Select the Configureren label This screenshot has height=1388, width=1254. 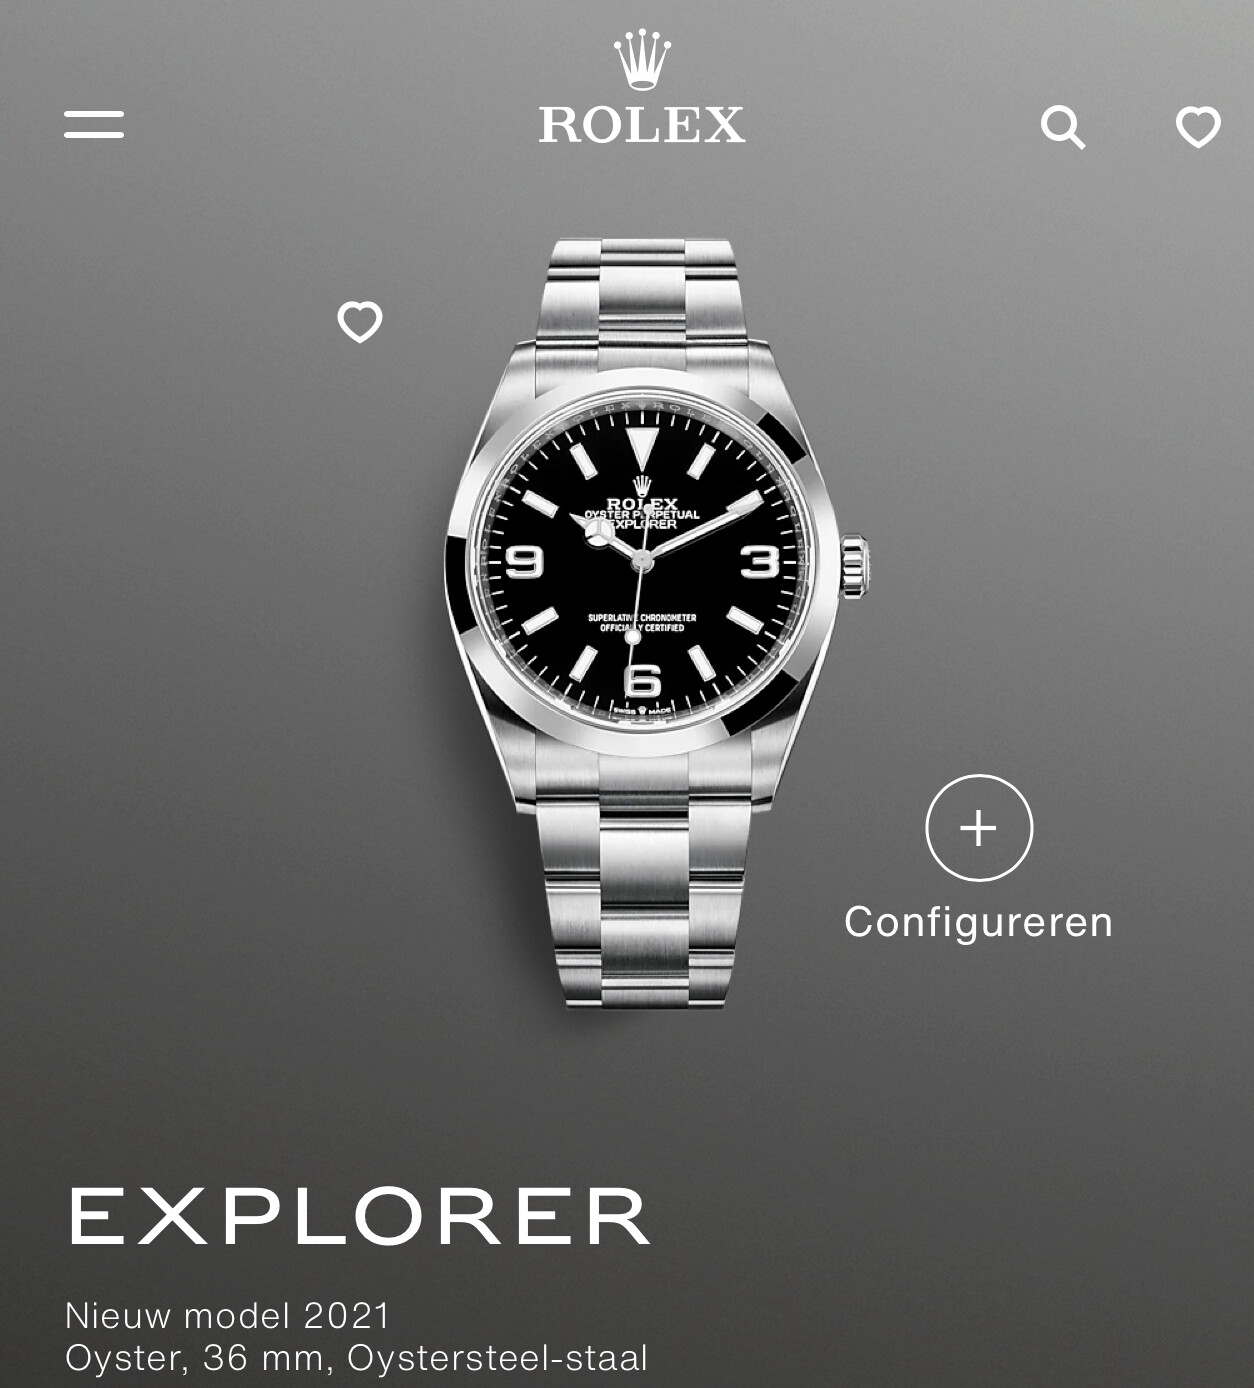978,922
